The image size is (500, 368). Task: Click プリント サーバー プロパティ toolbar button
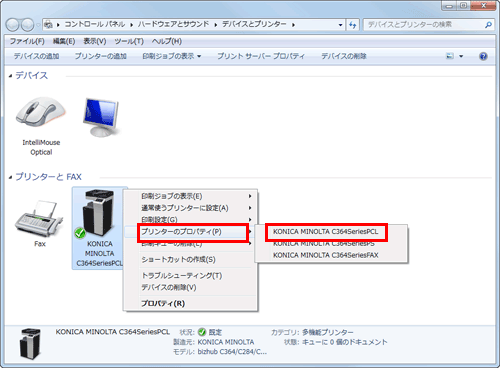coord(261,56)
